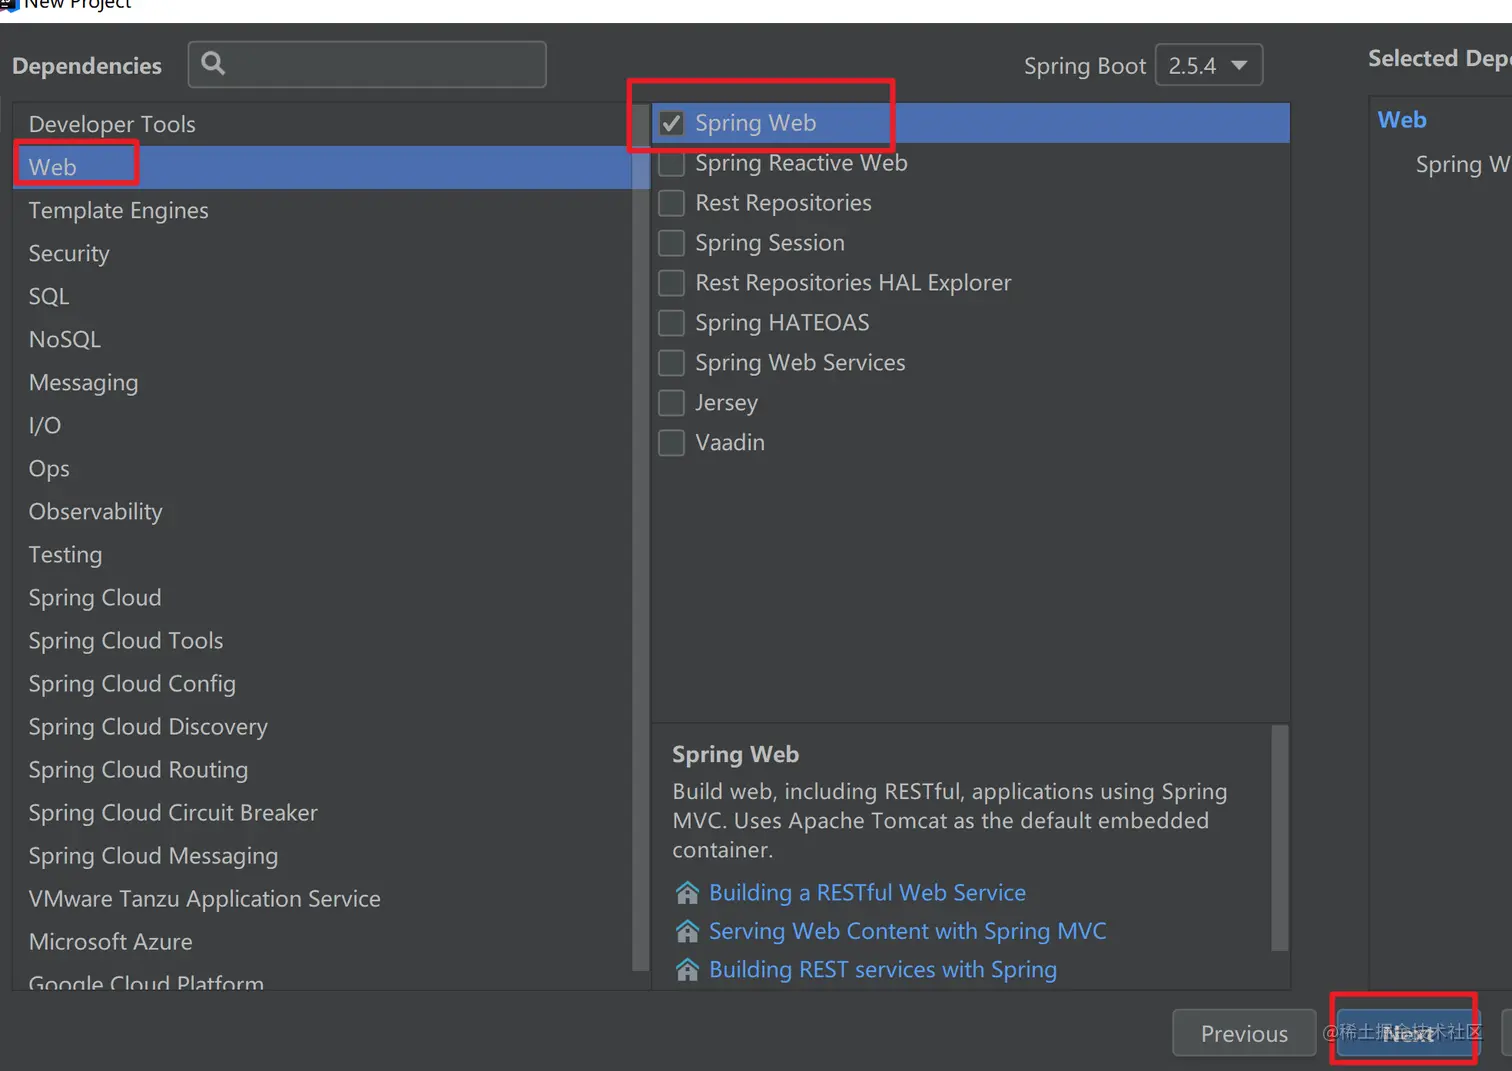Click the description panel scrollbar
Viewport: 1512px width, 1071px height.
click(1279, 838)
